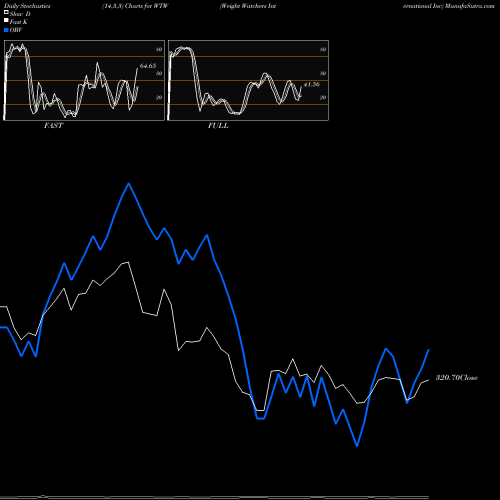Image resolution: width=500 pixels, height=500 pixels.
Task: Click the 41.56 value in FULL chart
Action: pos(312,85)
